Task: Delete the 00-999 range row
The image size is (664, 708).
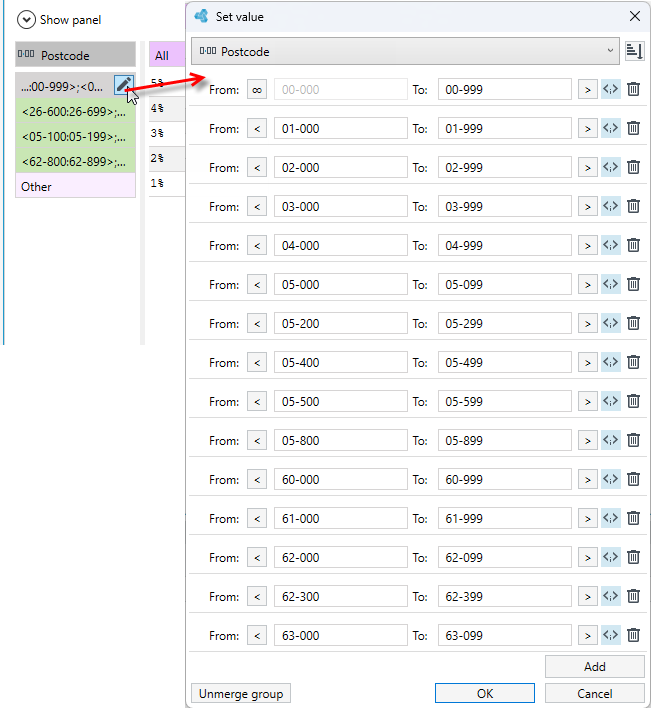Action: [633, 89]
